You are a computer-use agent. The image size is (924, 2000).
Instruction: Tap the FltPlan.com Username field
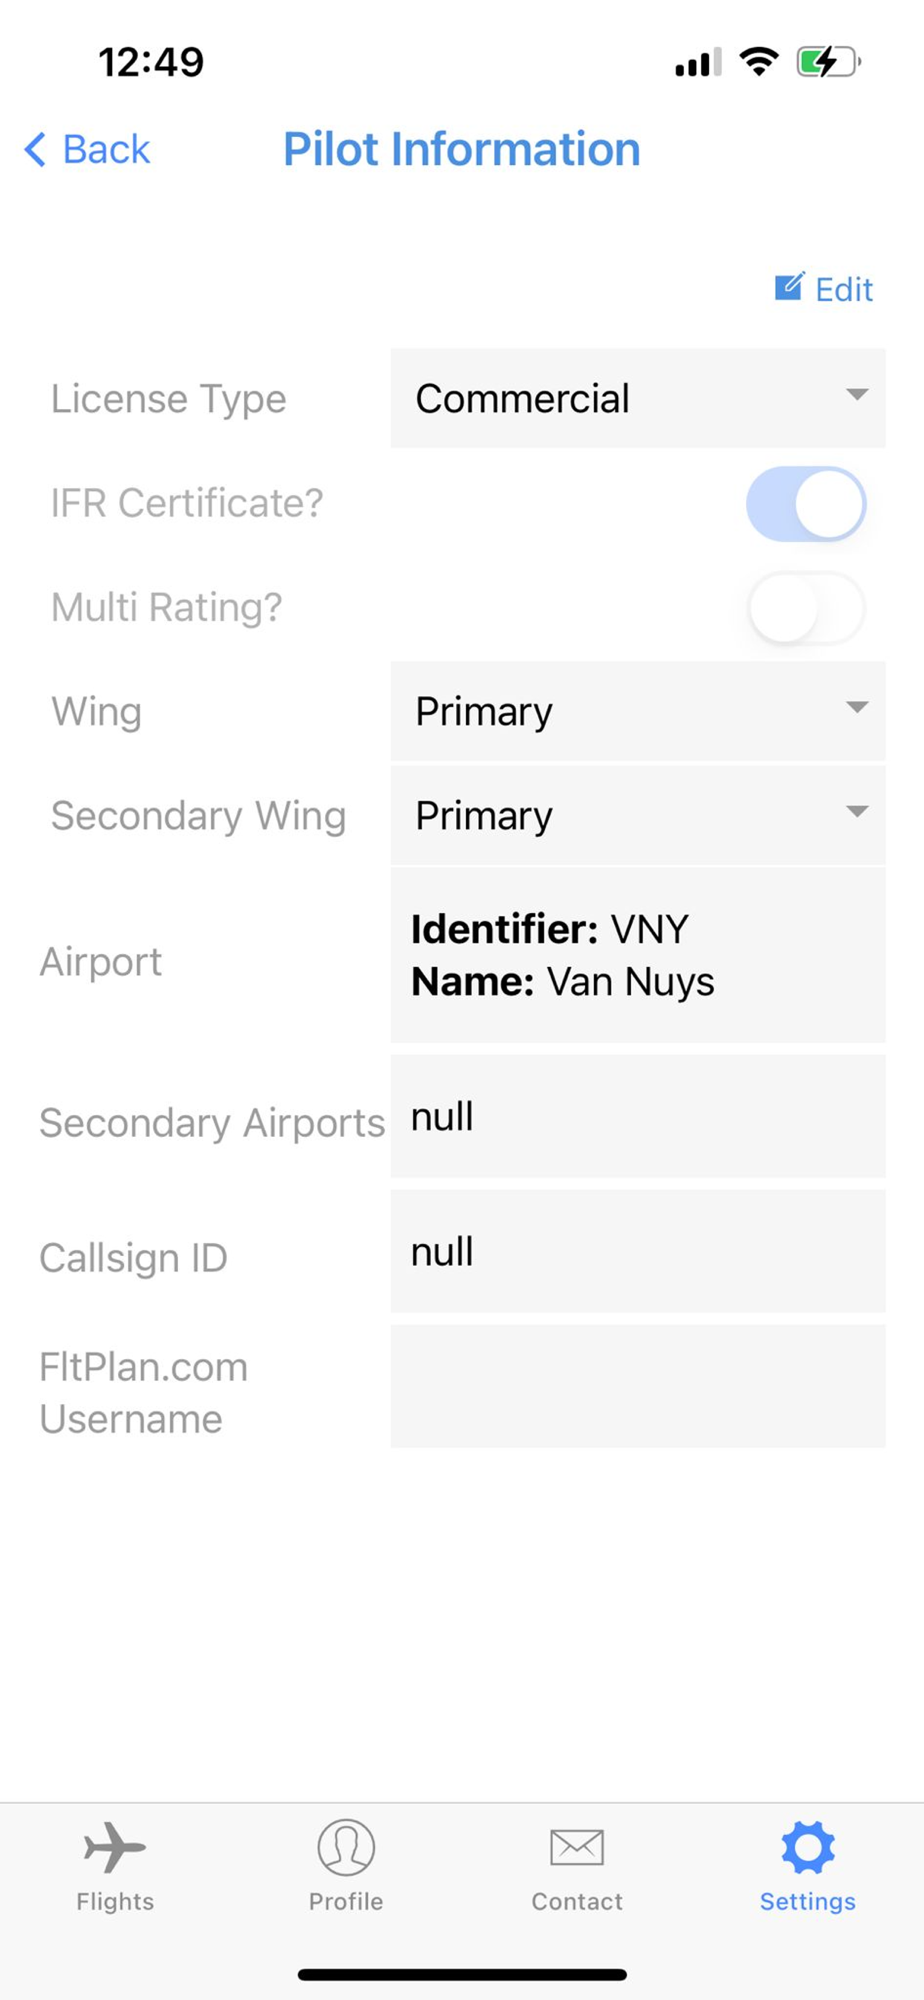tap(638, 1386)
